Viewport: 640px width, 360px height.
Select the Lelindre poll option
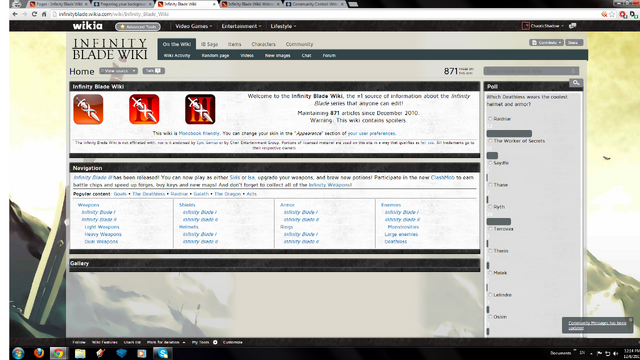coord(490,295)
